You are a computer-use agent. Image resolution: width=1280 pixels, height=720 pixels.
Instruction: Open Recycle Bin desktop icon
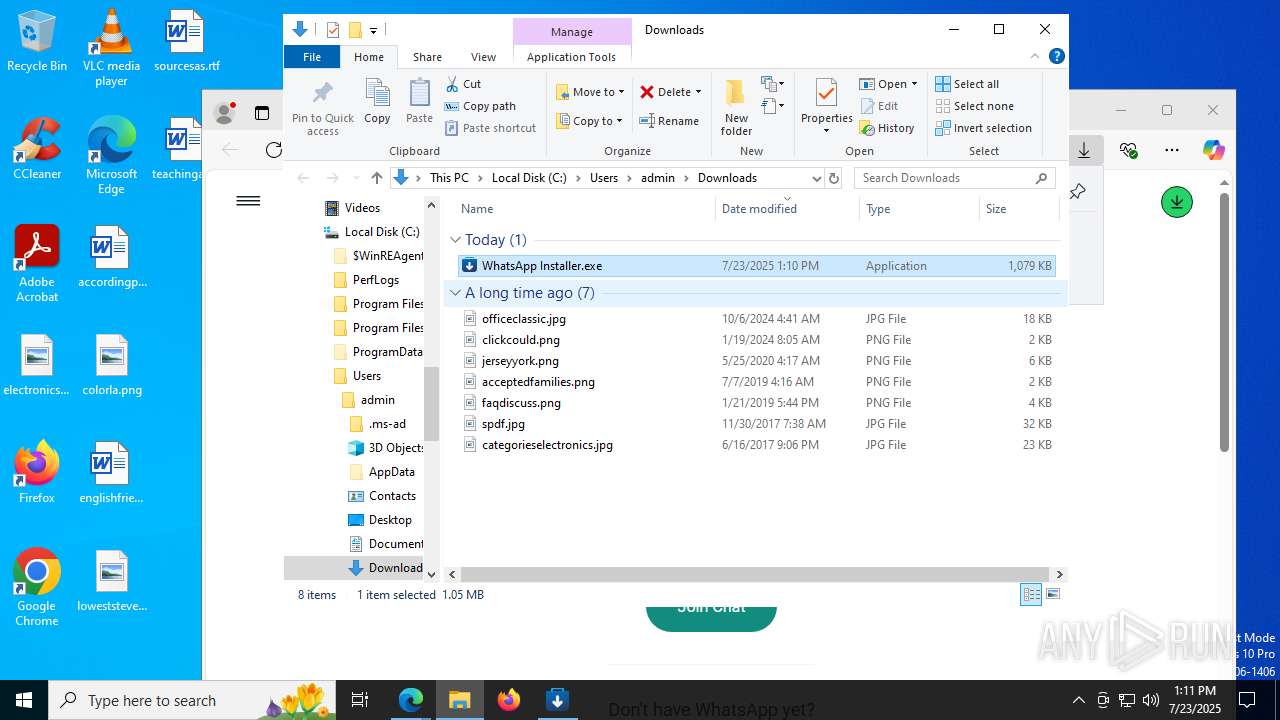tap(37, 41)
